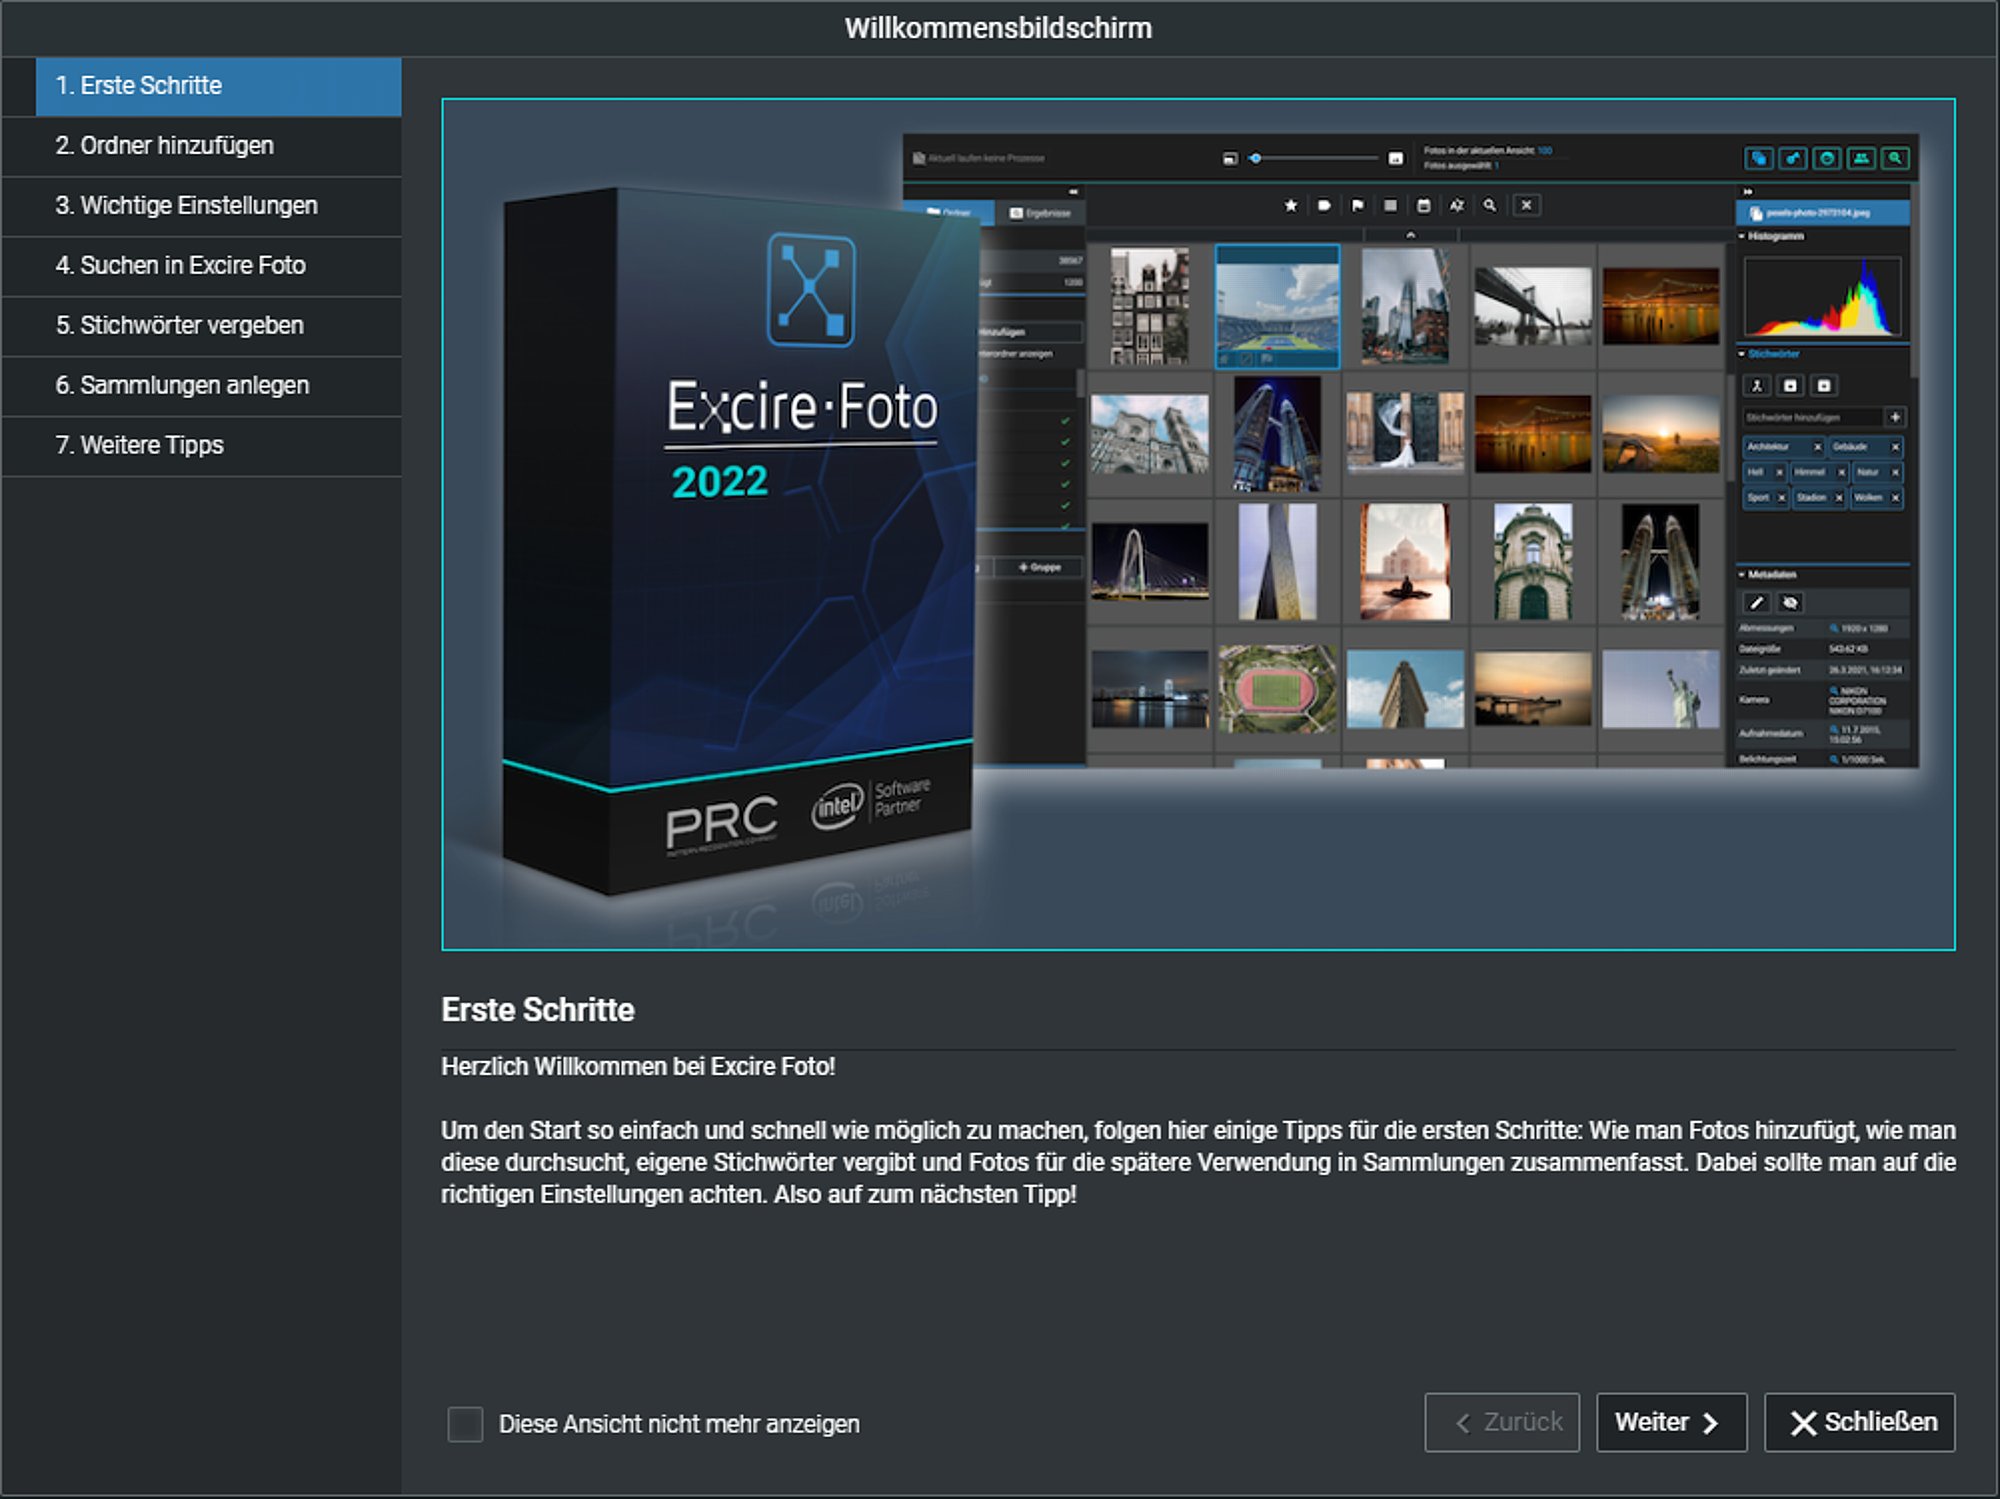The height and width of the screenshot is (1499, 2000).
Task: Click the Excire Foto 2022 product image
Action: pos(1198,524)
